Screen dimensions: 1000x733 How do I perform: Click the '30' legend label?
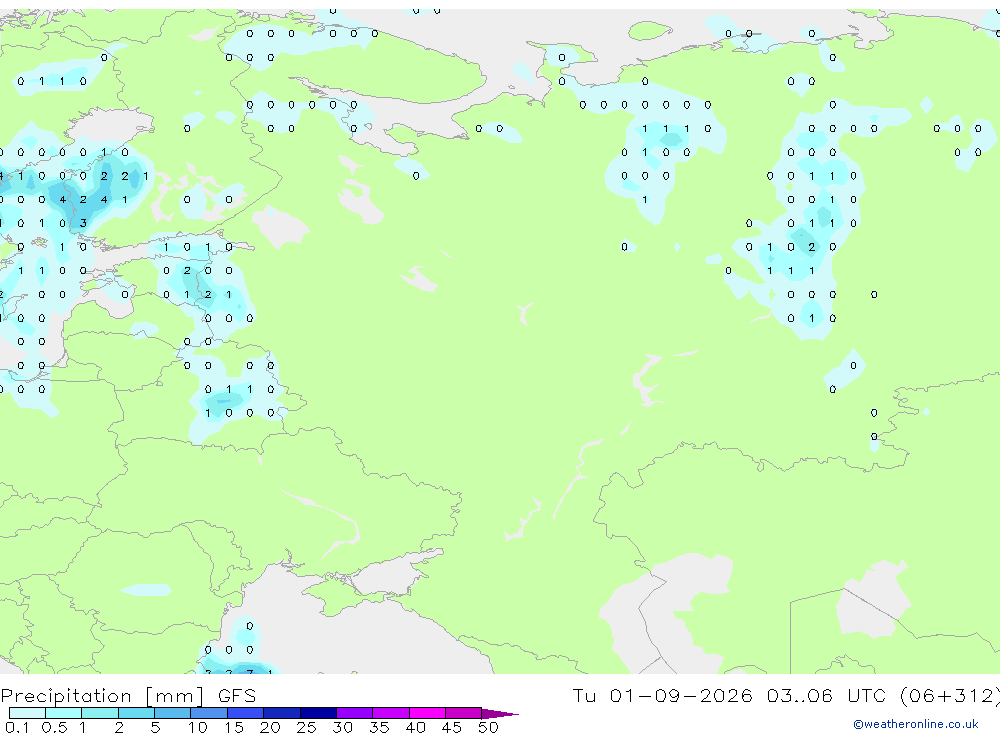tap(342, 727)
